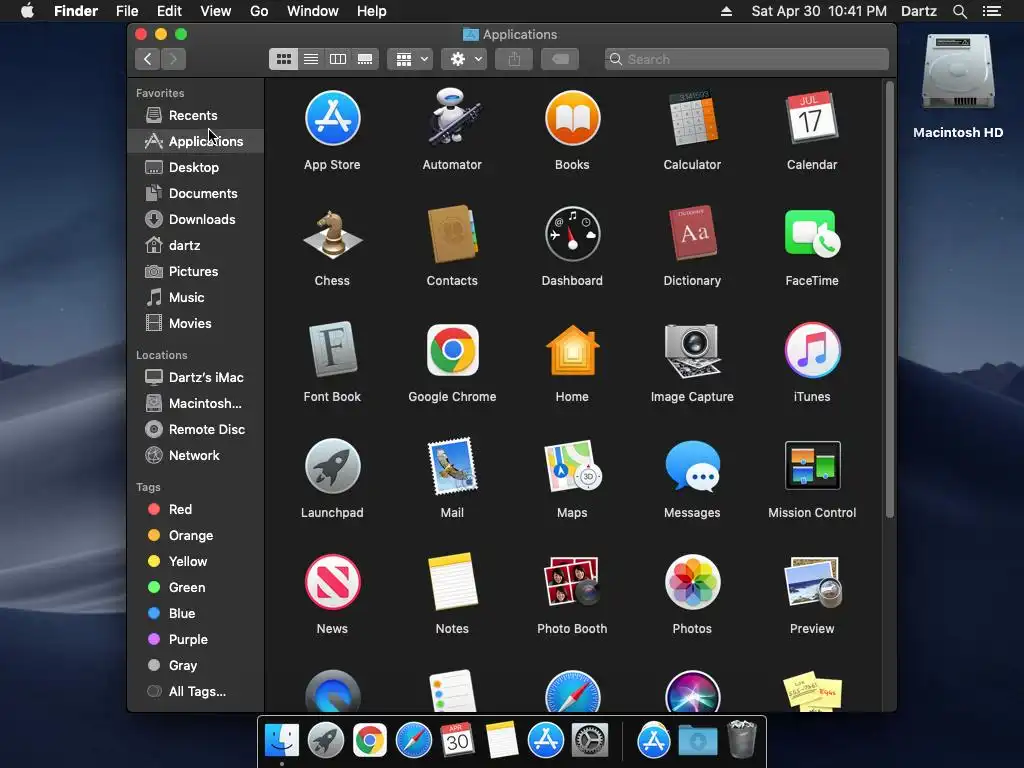The image size is (1024, 768).
Task: Go forward with the right arrow button
Action: click(x=173, y=59)
